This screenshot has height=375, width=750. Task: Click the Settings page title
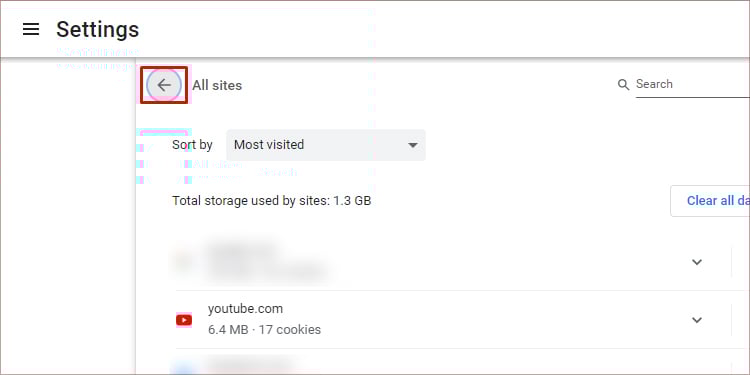pyautogui.click(x=98, y=30)
